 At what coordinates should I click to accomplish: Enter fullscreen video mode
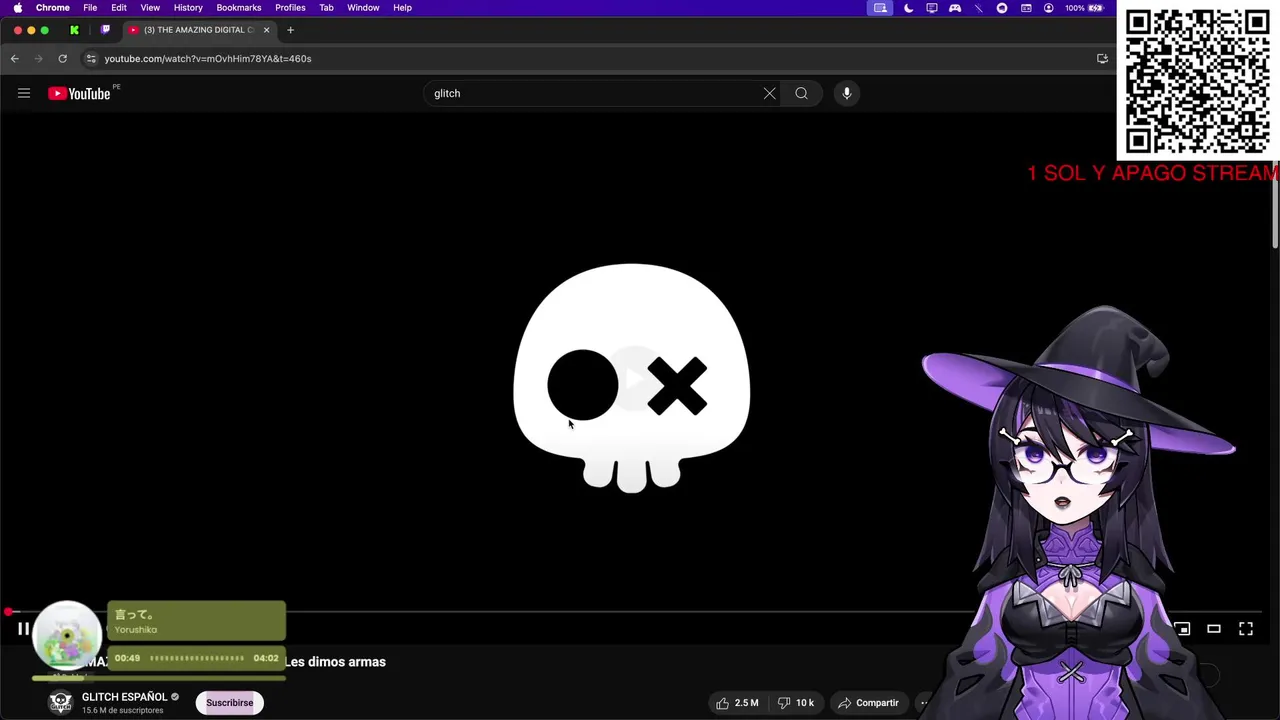[x=1246, y=629]
